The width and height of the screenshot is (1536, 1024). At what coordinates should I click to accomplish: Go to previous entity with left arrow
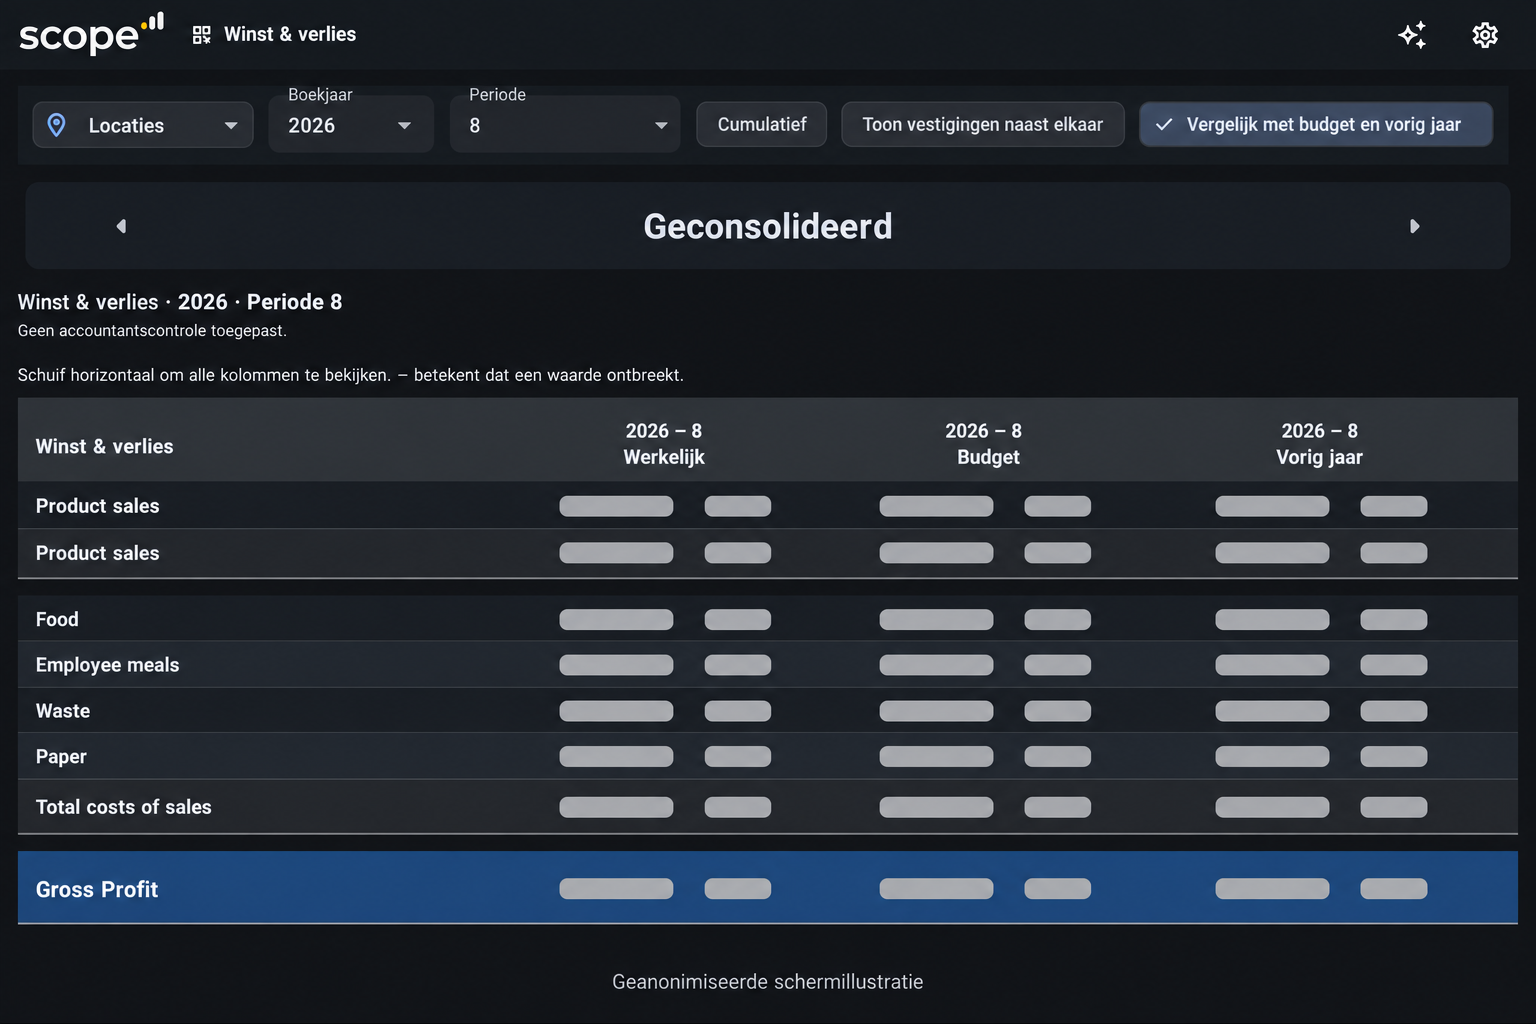pos(121,226)
